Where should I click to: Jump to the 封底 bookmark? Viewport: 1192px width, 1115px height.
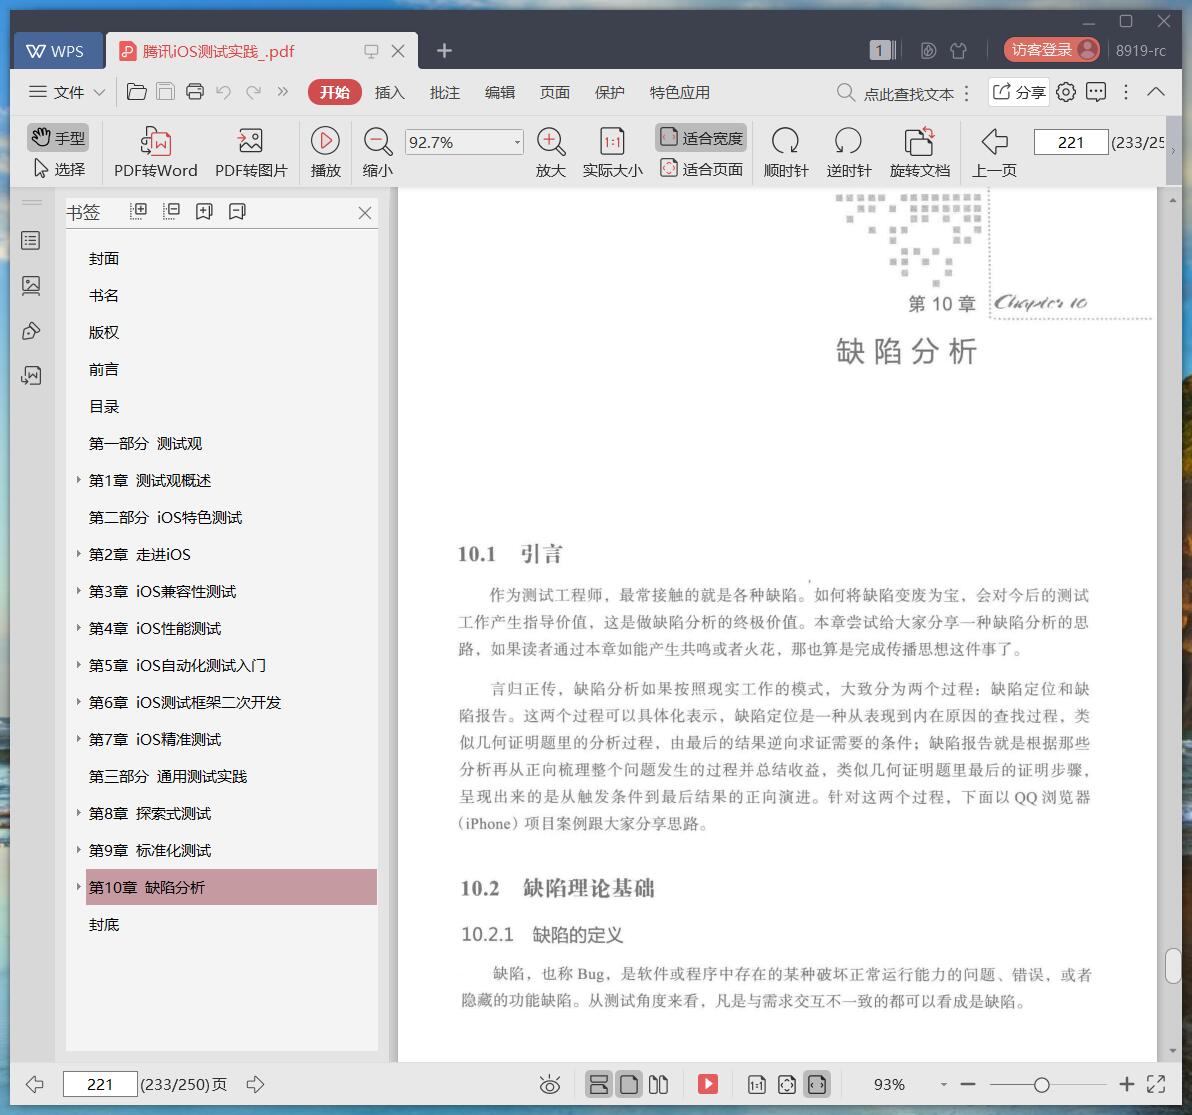pos(104,924)
